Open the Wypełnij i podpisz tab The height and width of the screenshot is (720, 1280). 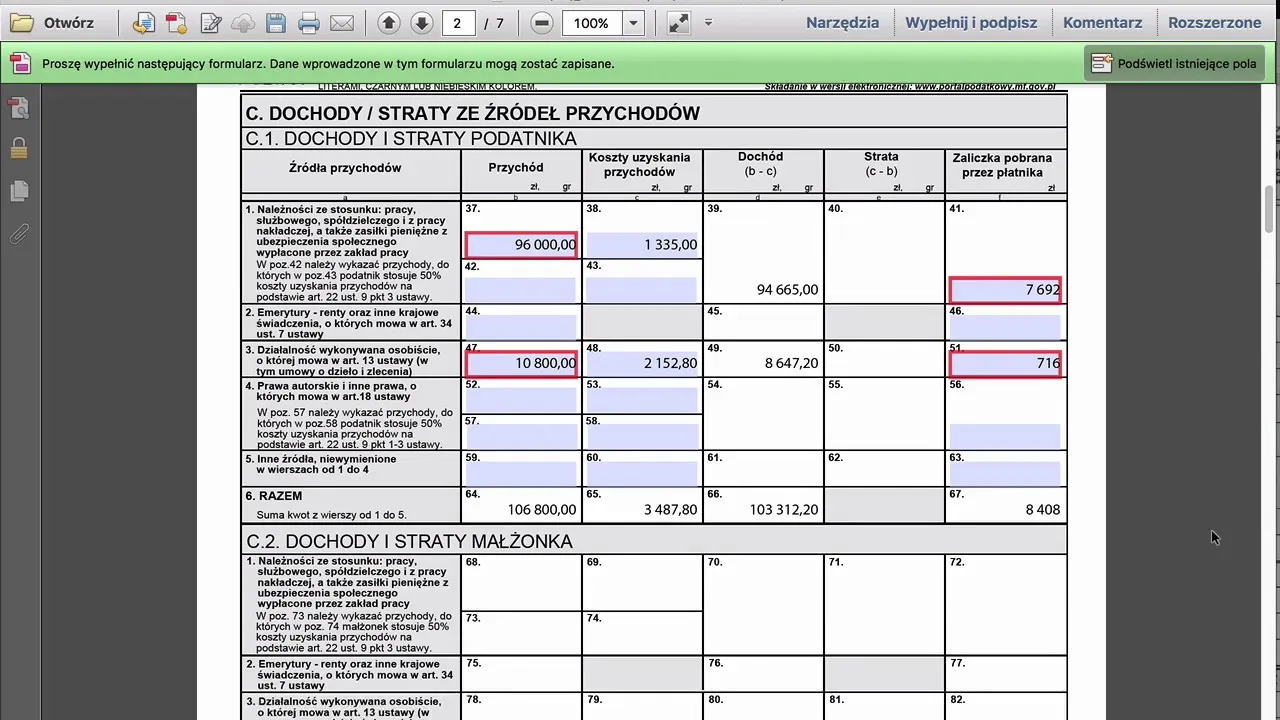pos(971,23)
